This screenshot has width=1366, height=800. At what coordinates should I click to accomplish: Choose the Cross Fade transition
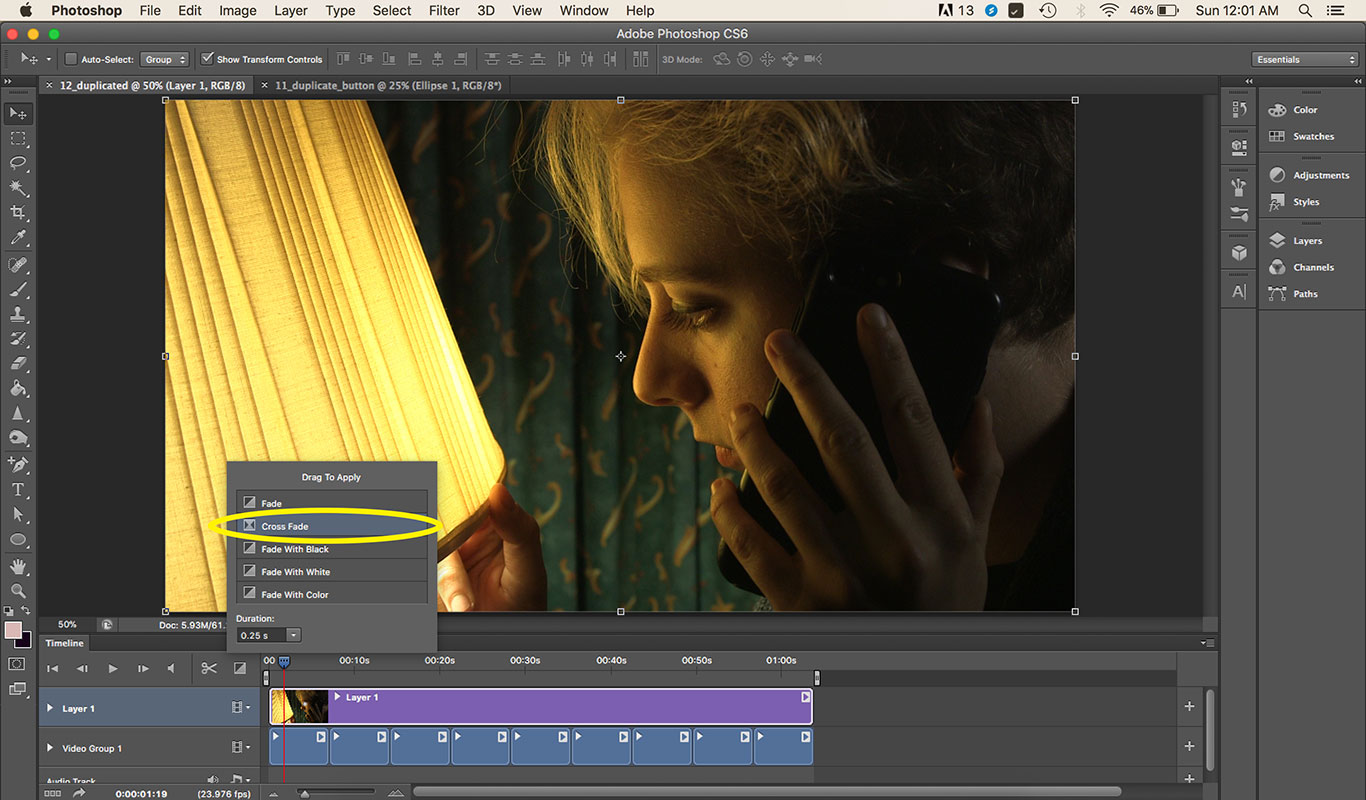pyautogui.click(x=332, y=526)
